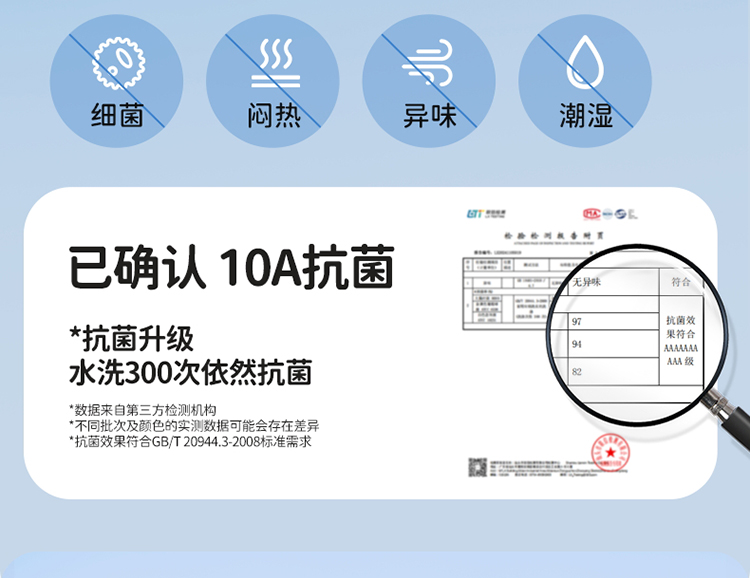Click the magnifying glass over the report
750x578 pixels.
637,335
